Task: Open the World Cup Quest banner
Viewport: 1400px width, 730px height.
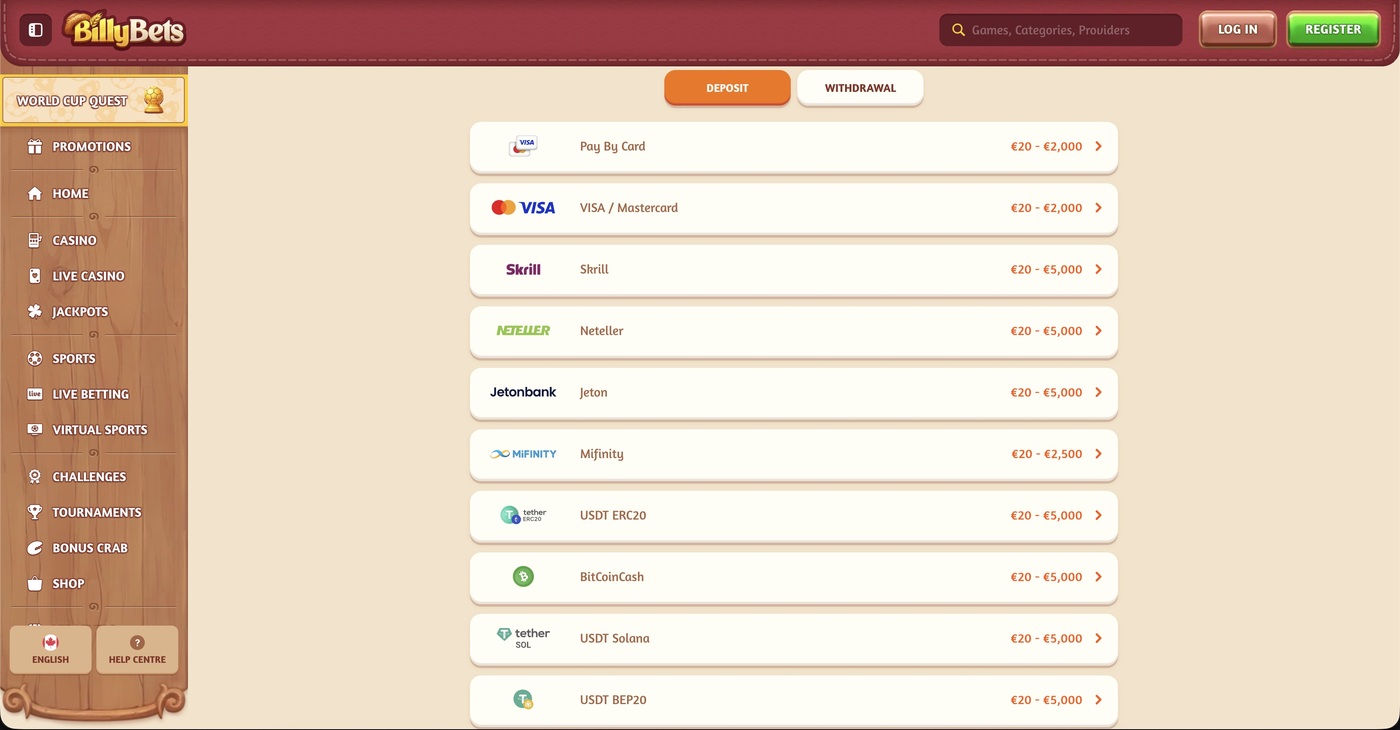Action: 94,100
